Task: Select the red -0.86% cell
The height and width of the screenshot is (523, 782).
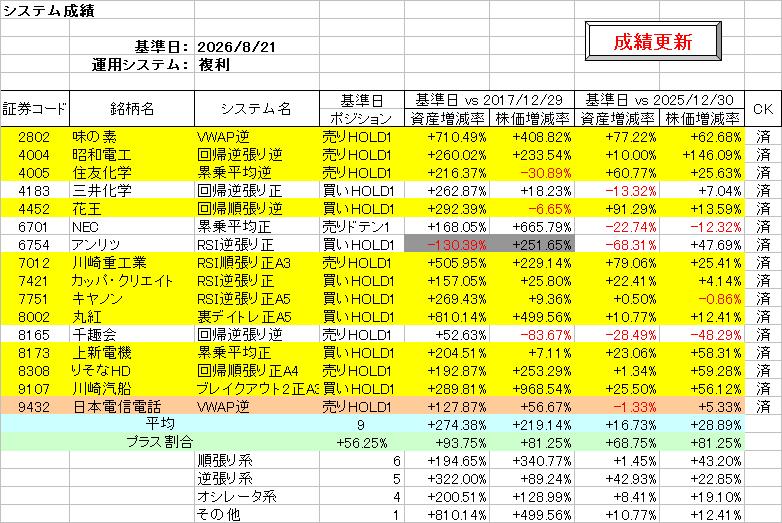Action: [702, 299]
